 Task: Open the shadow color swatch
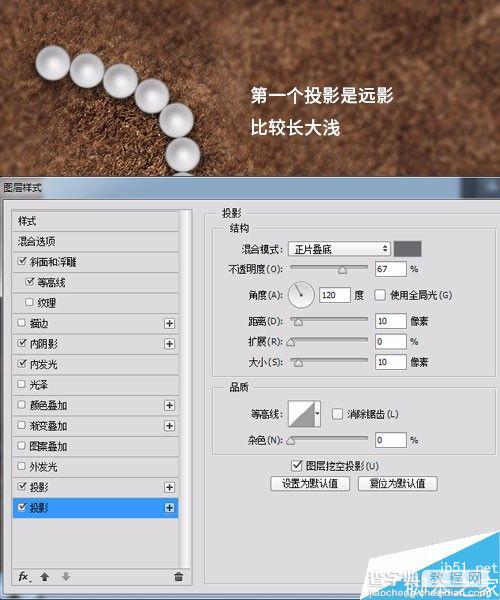408,249
